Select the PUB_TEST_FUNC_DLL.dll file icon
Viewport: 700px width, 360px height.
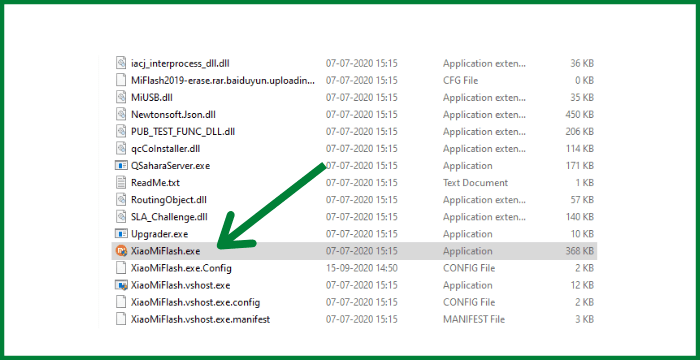pyautogui.click(x=121, y=132)
